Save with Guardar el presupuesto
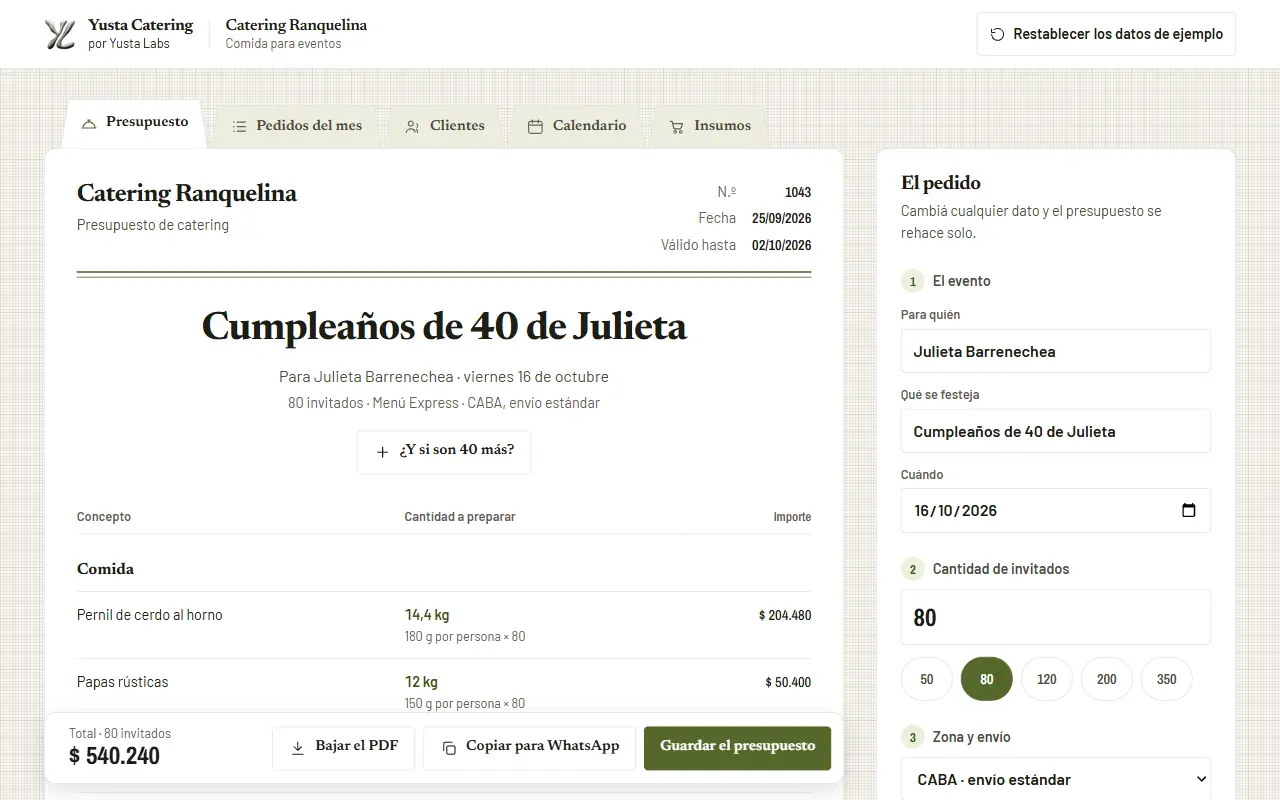The width and height of the screenshot is (1280, 800). click(737, 748)
